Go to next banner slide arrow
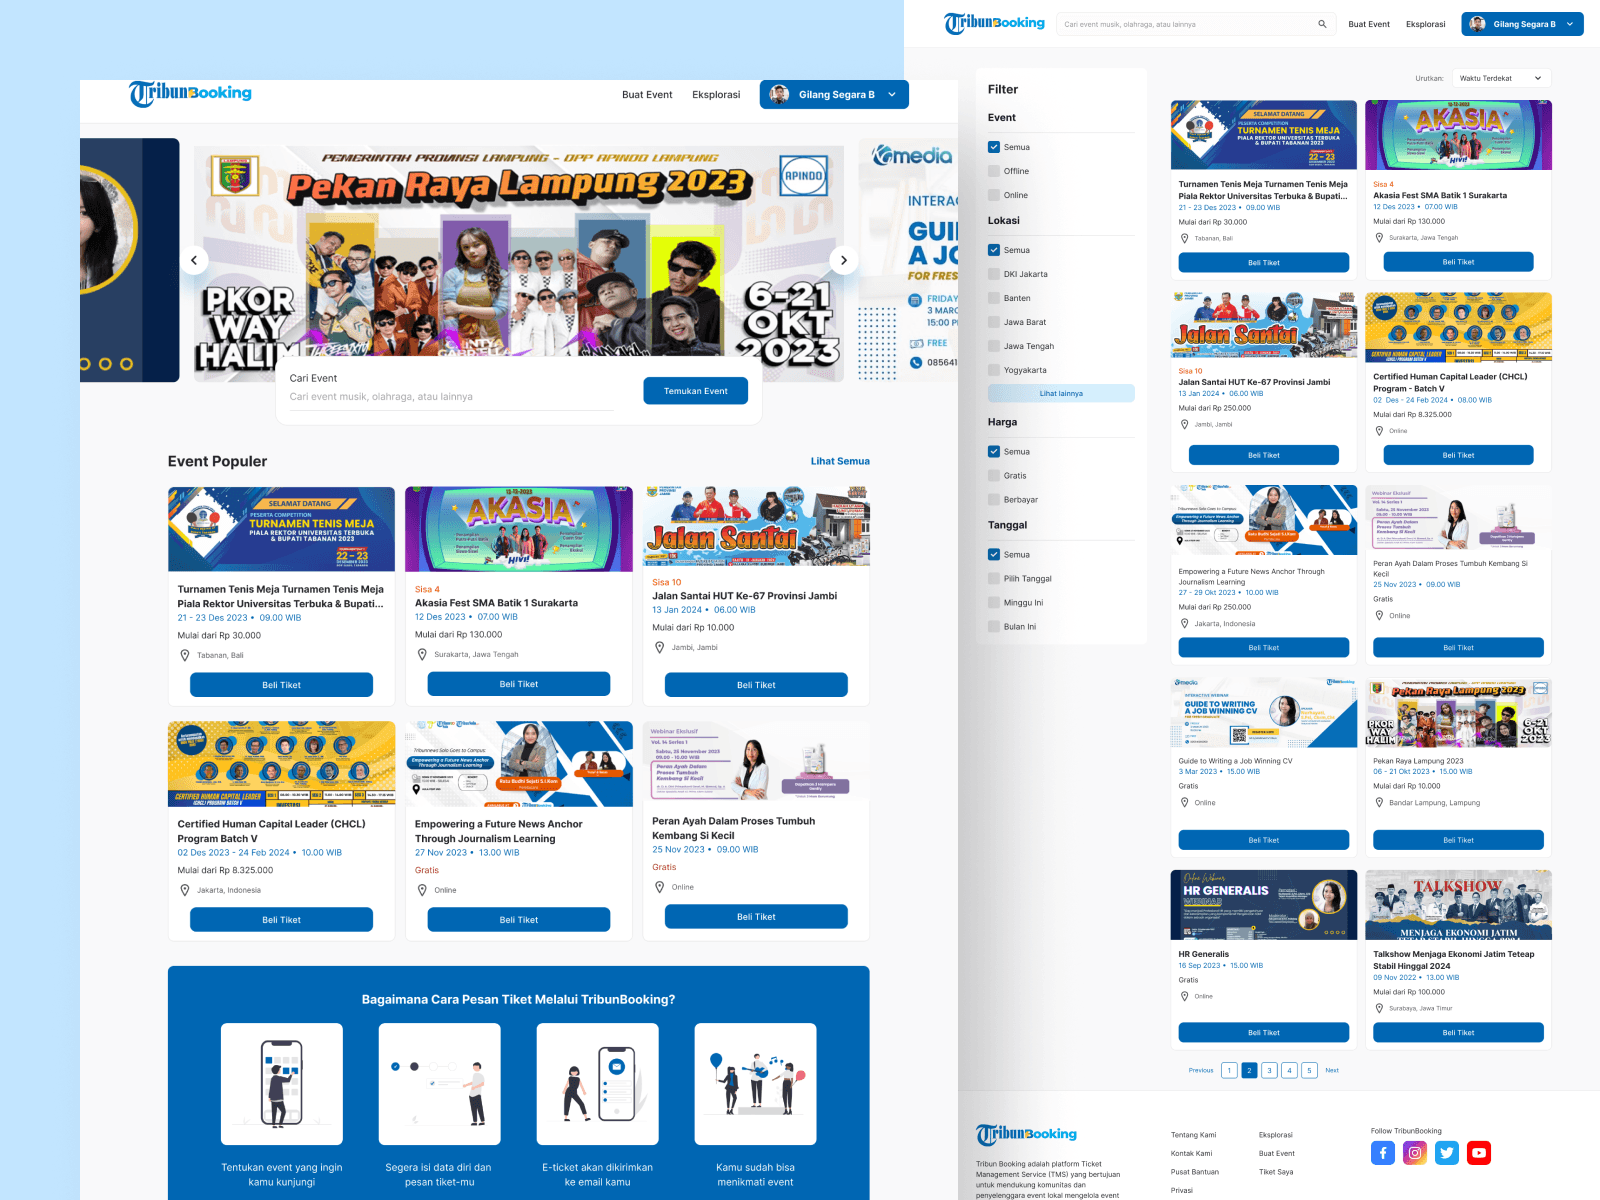The image size is (1600, 1200). coord(844,260)
